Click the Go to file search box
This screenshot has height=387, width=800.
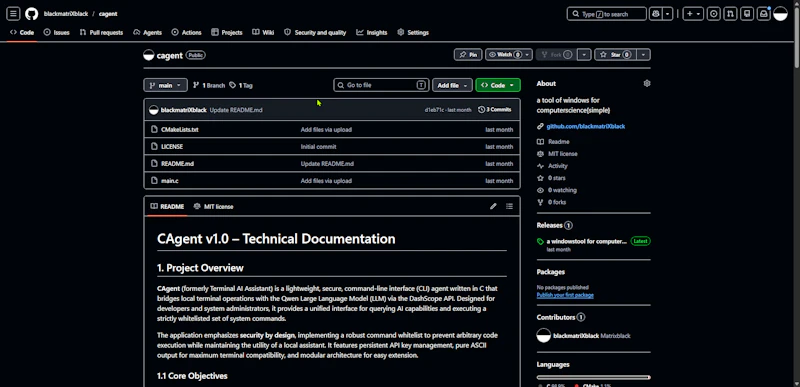[x=381, y=85]
